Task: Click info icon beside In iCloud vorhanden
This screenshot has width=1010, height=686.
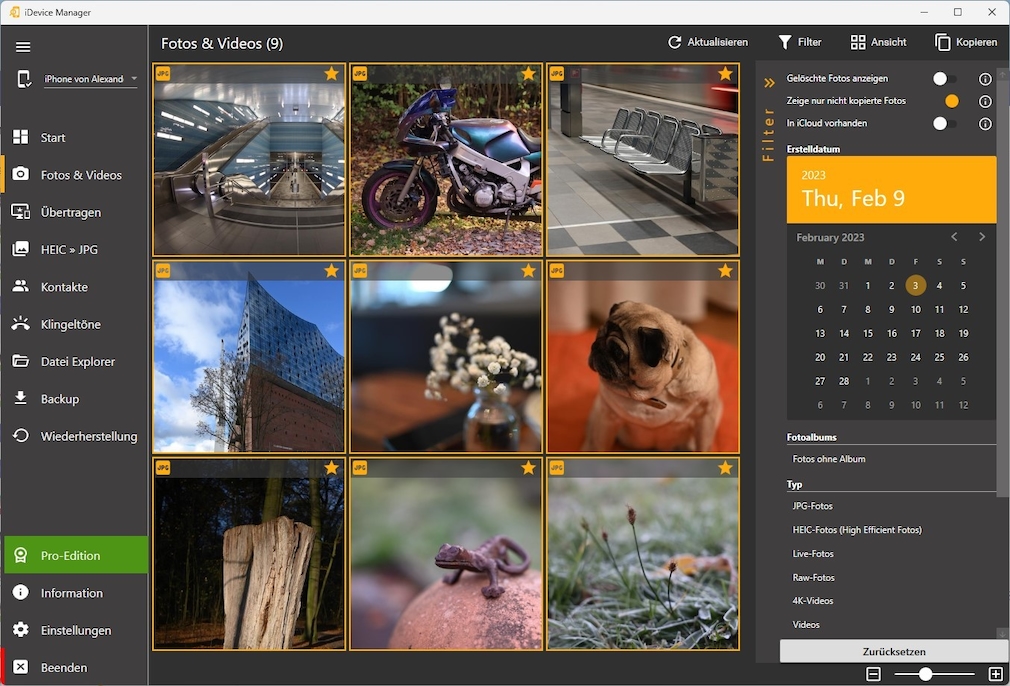Action: [x=985, y=124]
